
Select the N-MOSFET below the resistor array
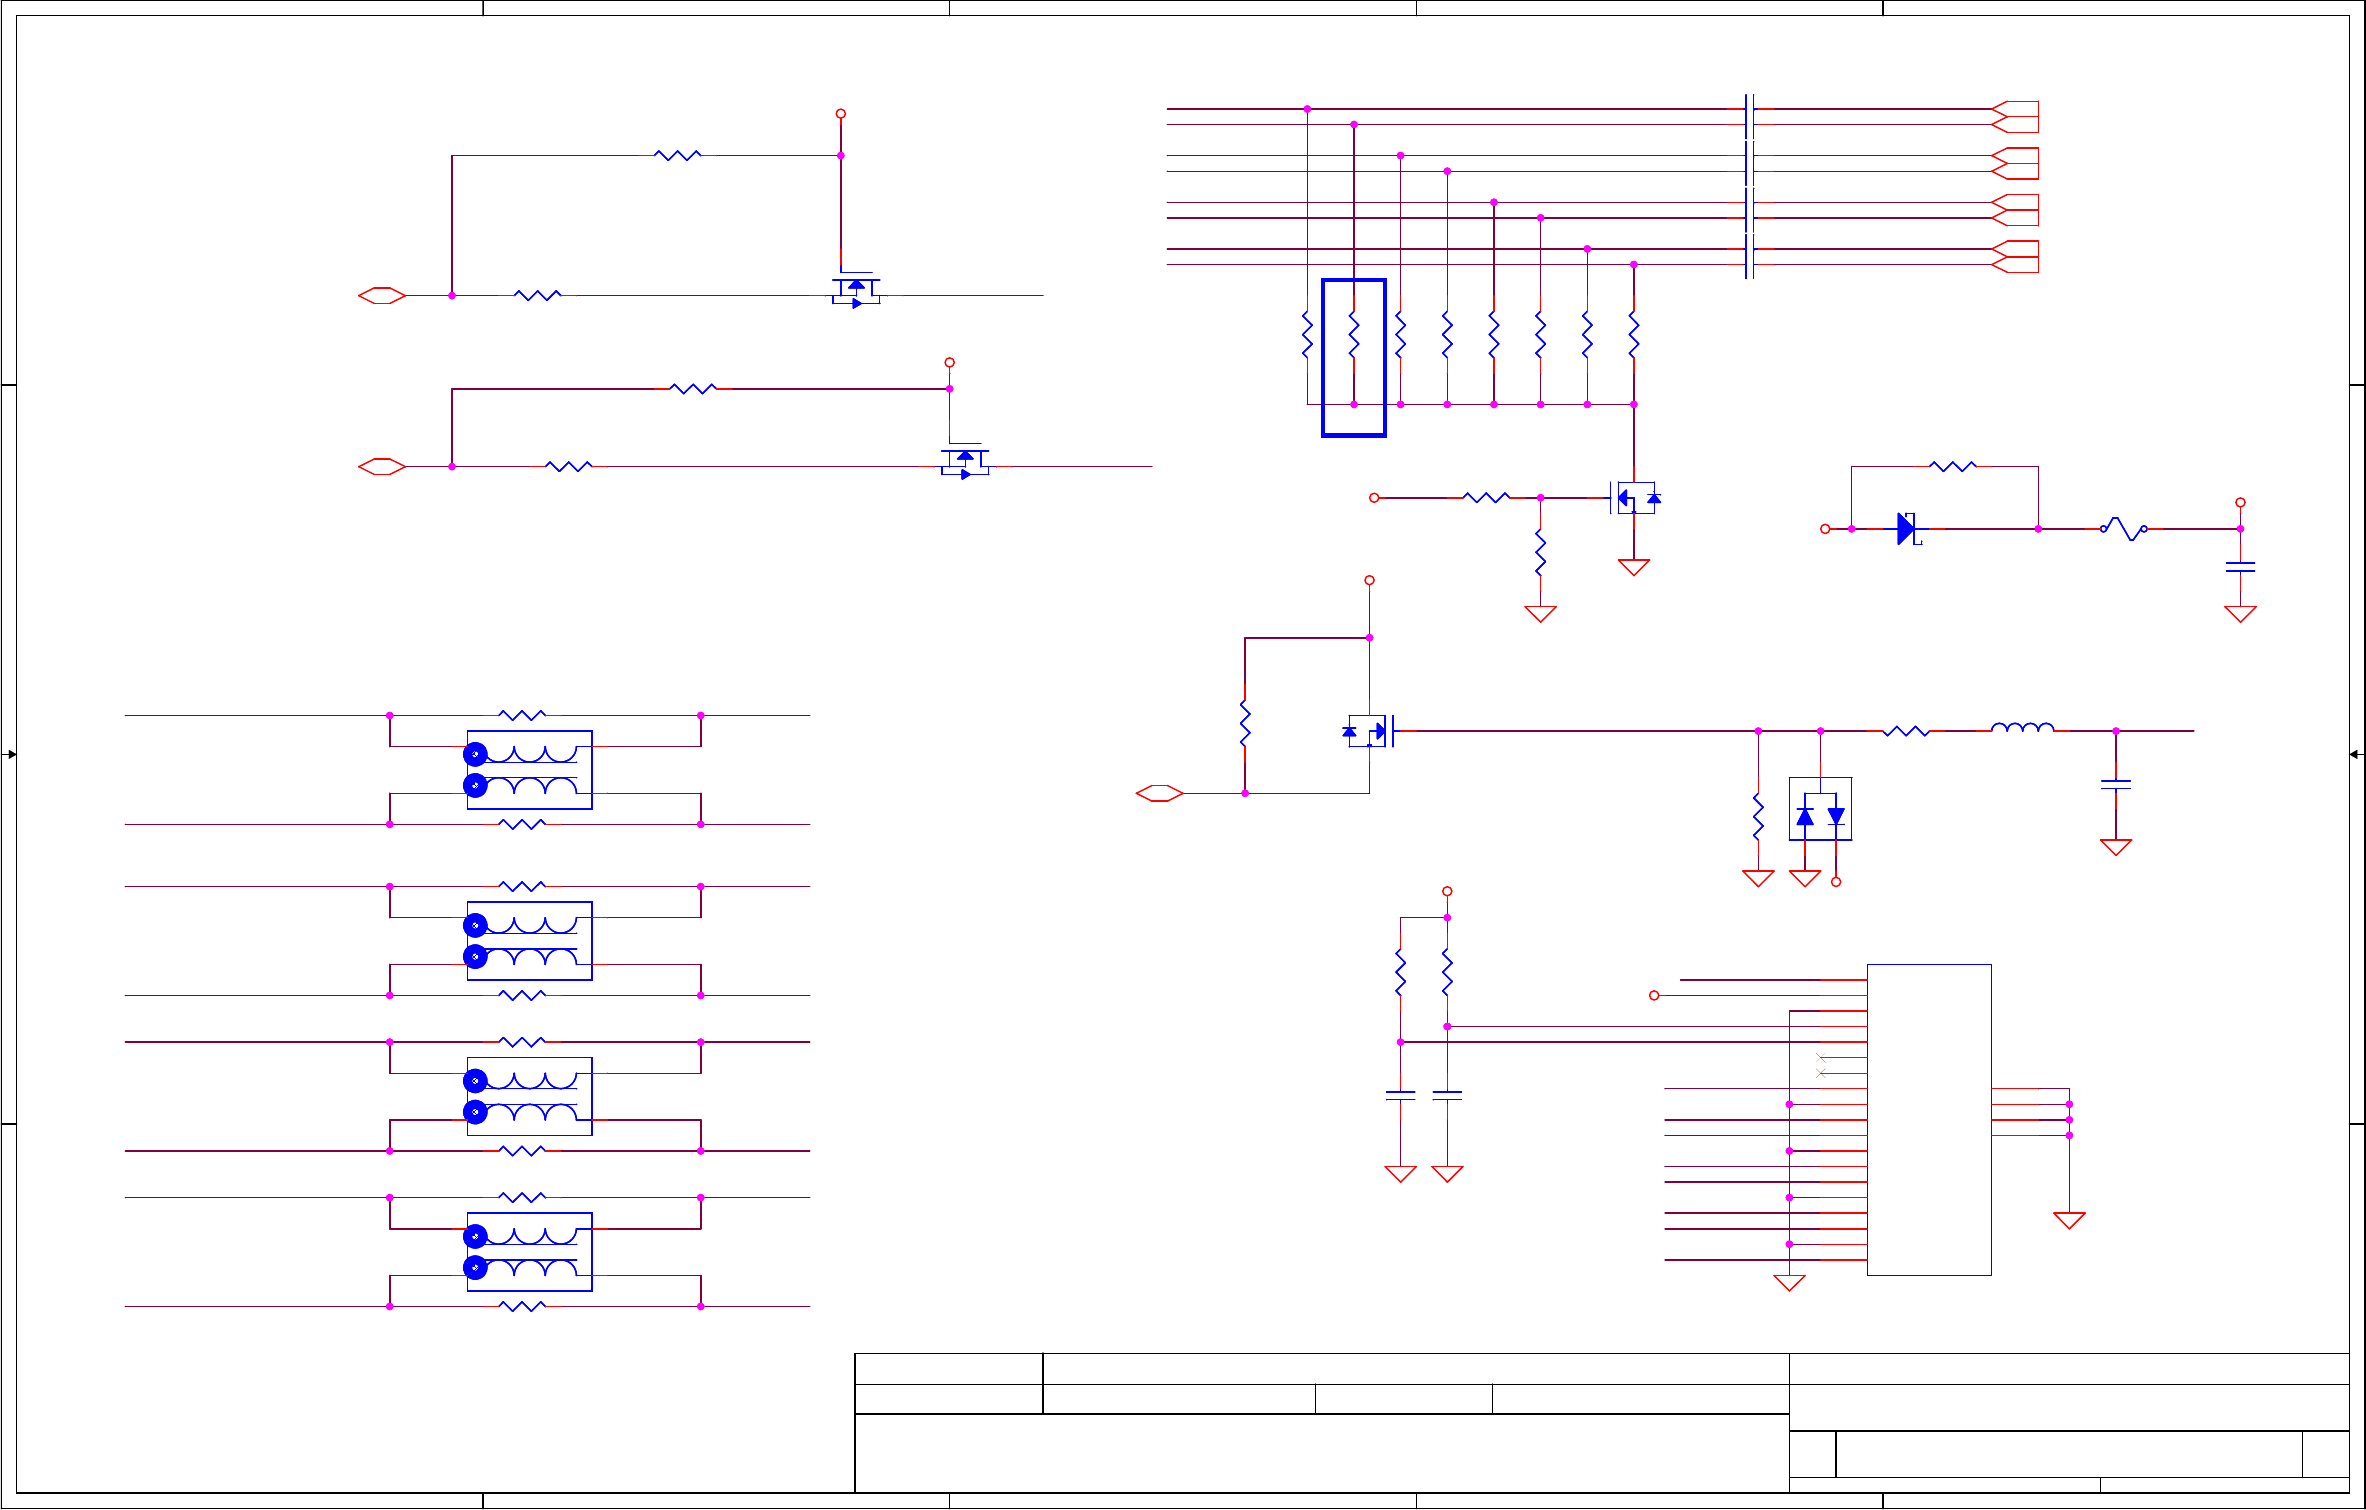click(x=1632, y=498)
